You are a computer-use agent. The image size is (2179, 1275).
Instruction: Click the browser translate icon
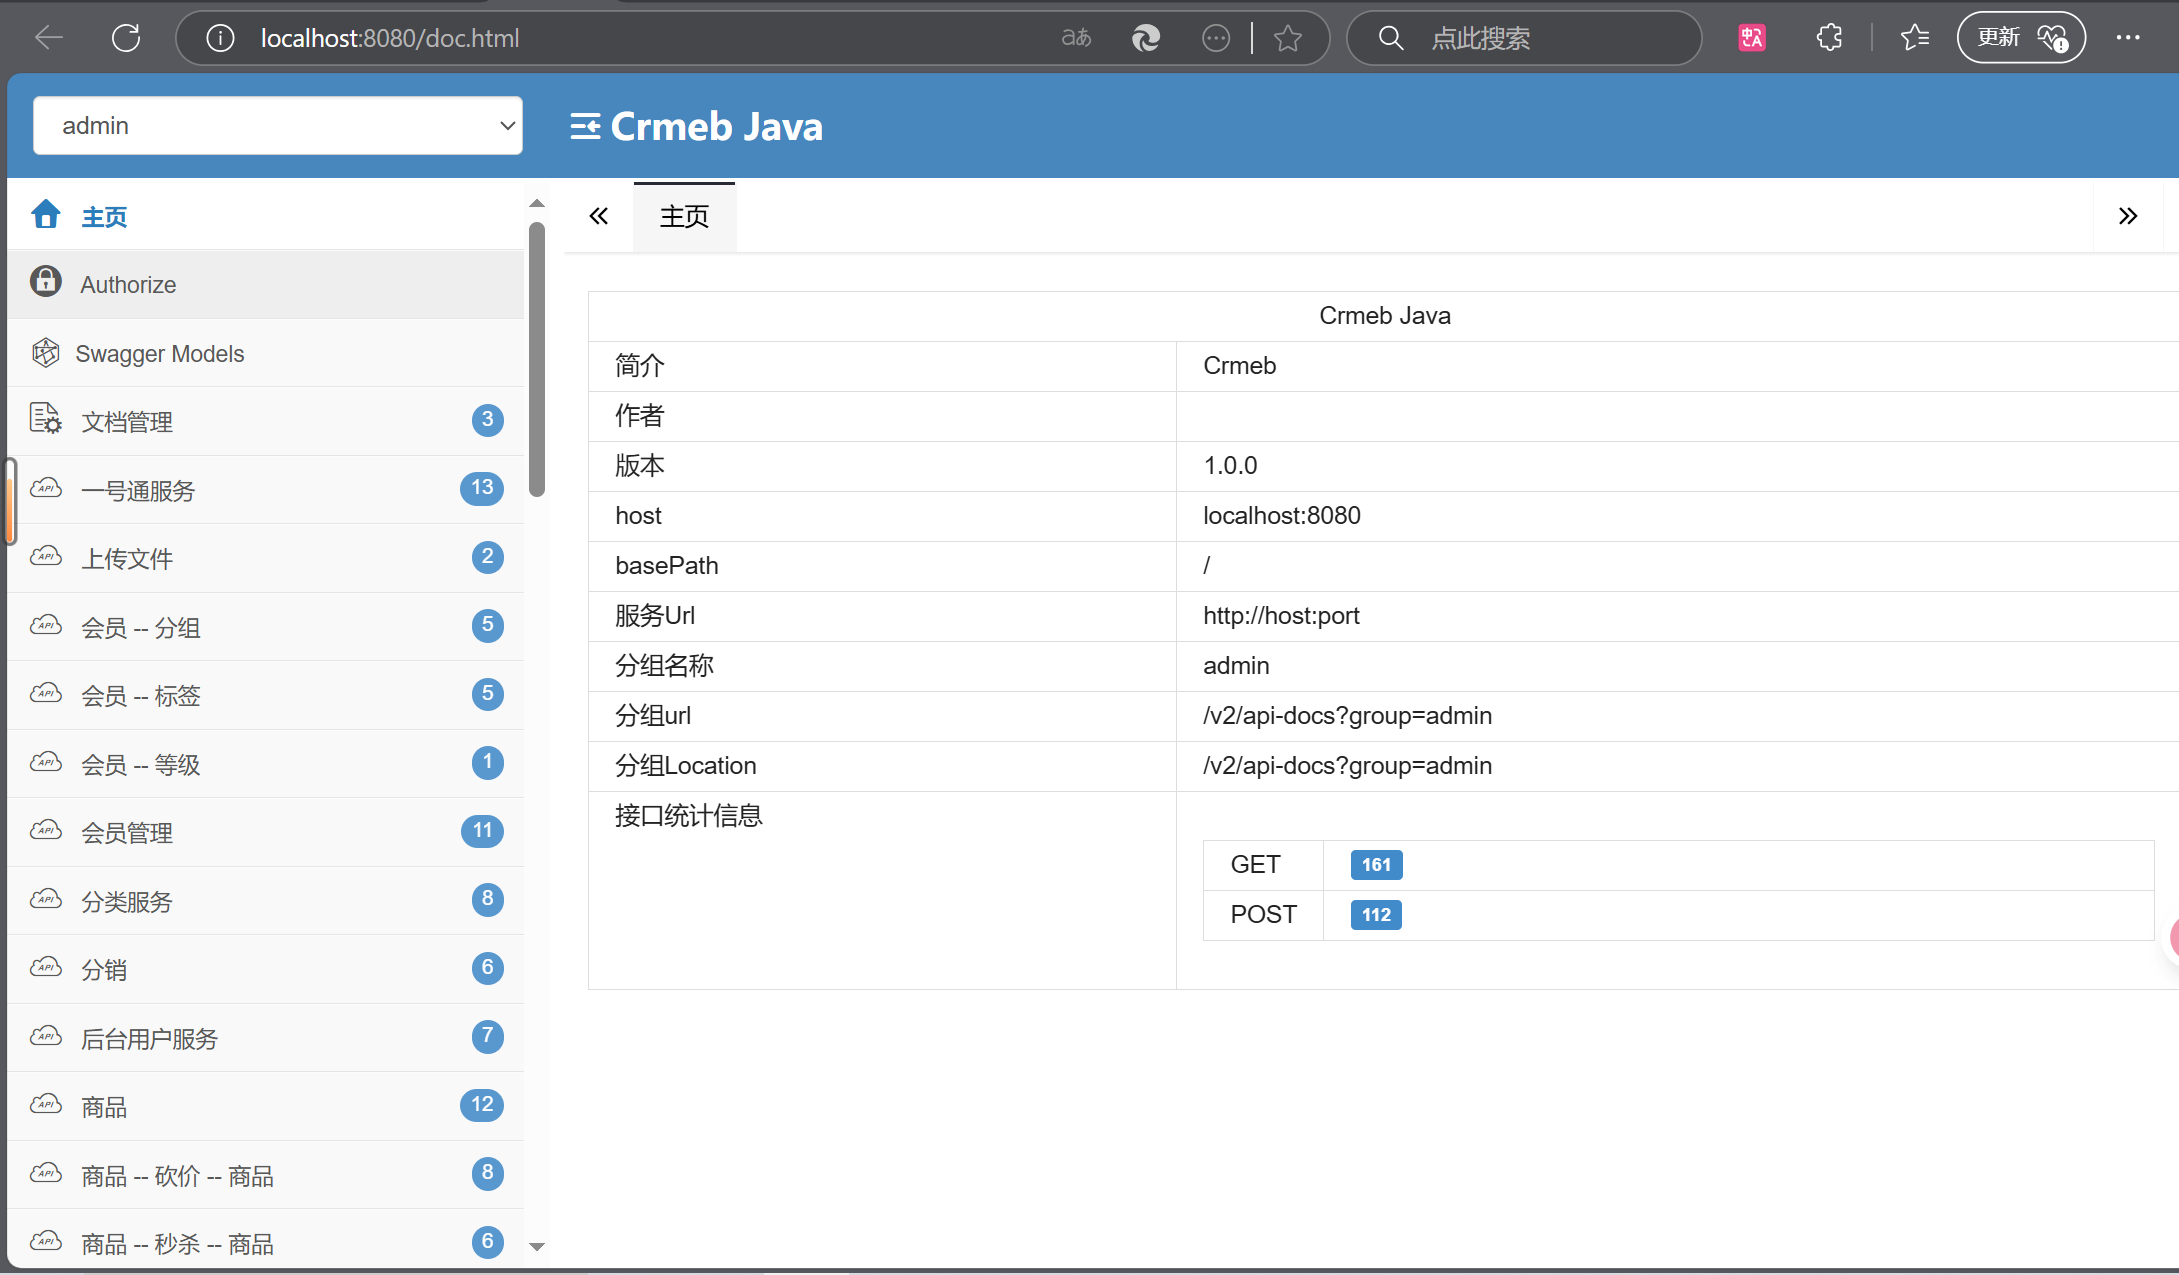1076,38
